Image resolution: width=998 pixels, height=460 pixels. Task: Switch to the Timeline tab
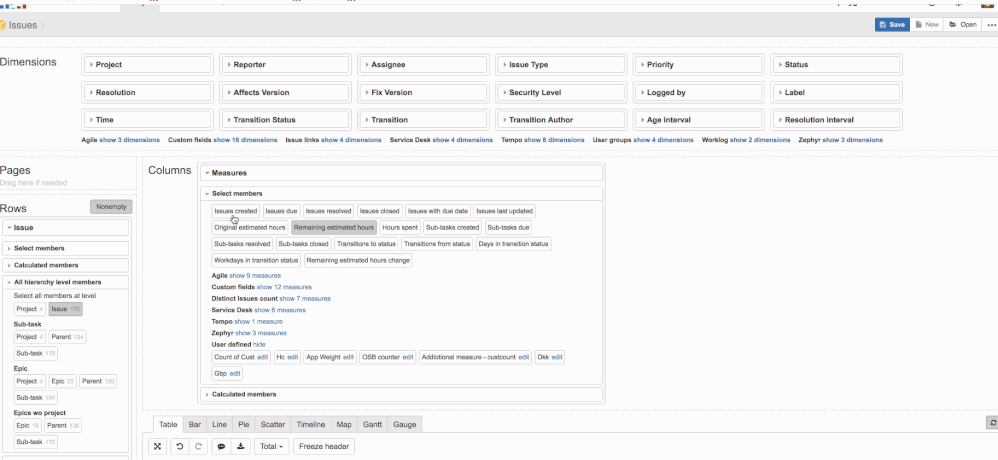(x=311, y=424)
